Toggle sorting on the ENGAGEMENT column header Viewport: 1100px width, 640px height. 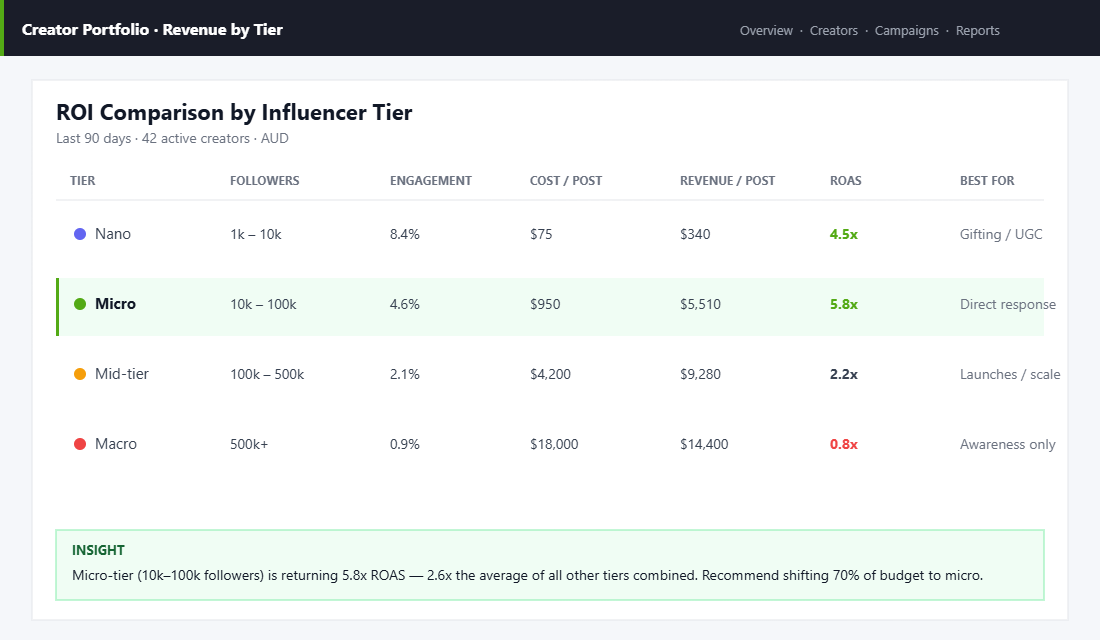[431, 181]
